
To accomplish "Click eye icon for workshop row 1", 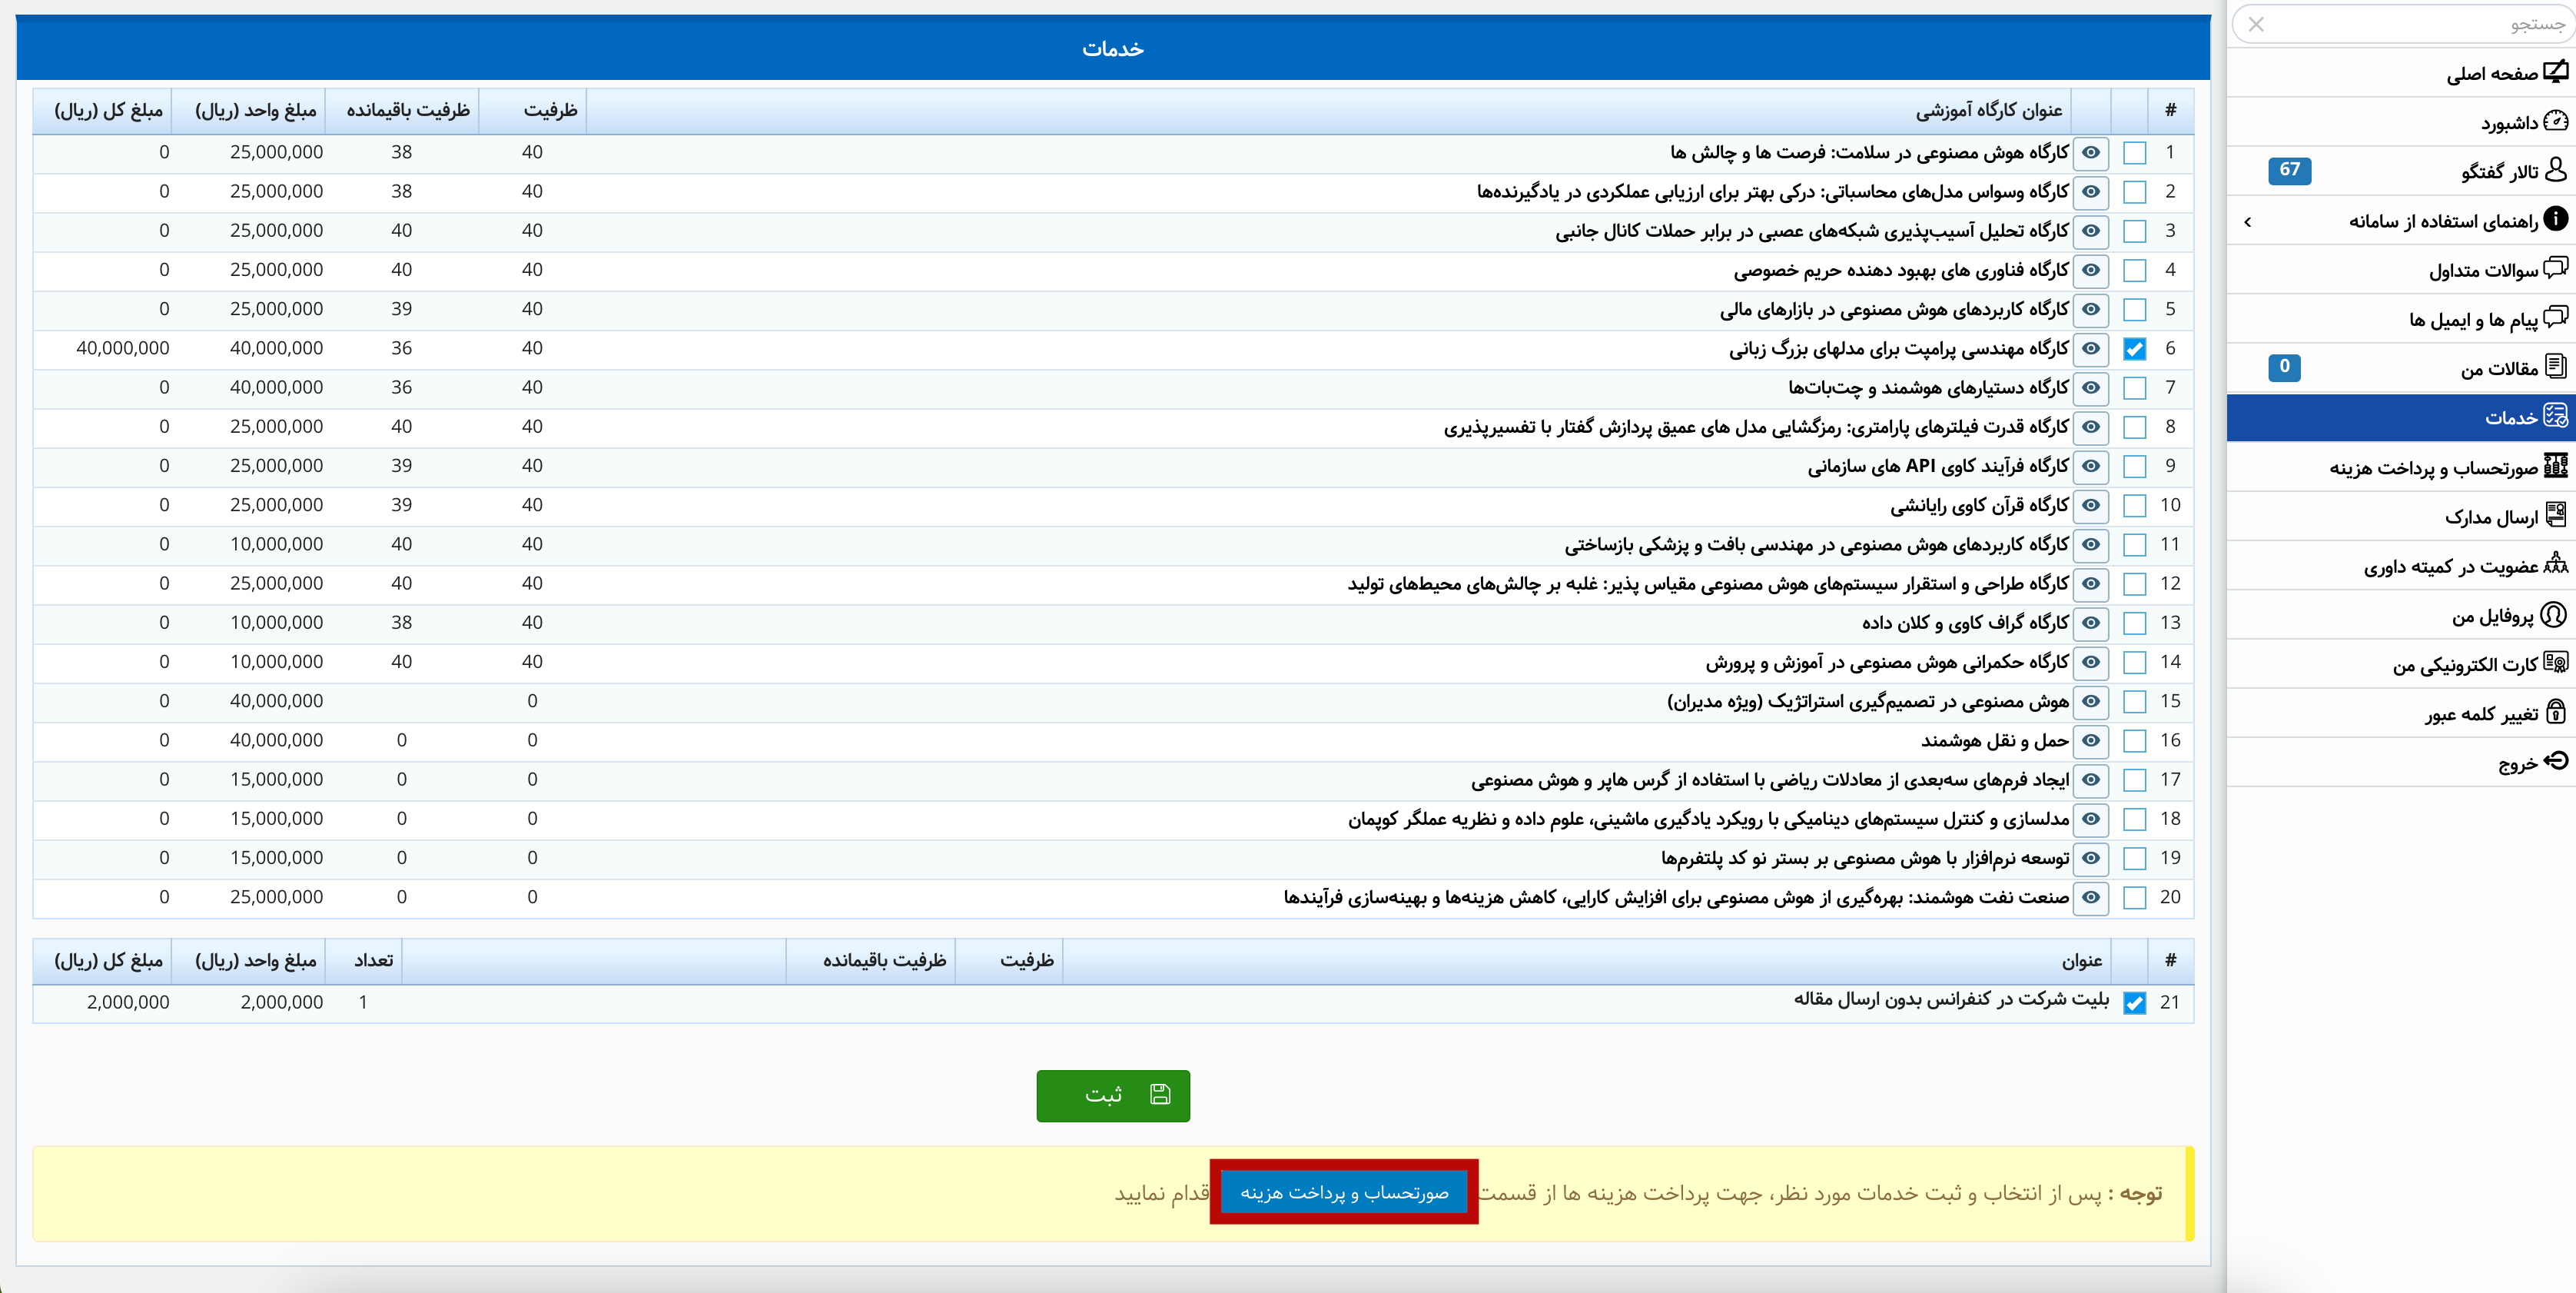I will coord(2091,153).
